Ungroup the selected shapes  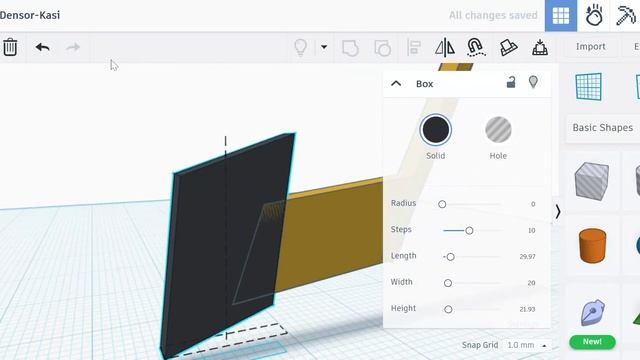coord(382,48)
